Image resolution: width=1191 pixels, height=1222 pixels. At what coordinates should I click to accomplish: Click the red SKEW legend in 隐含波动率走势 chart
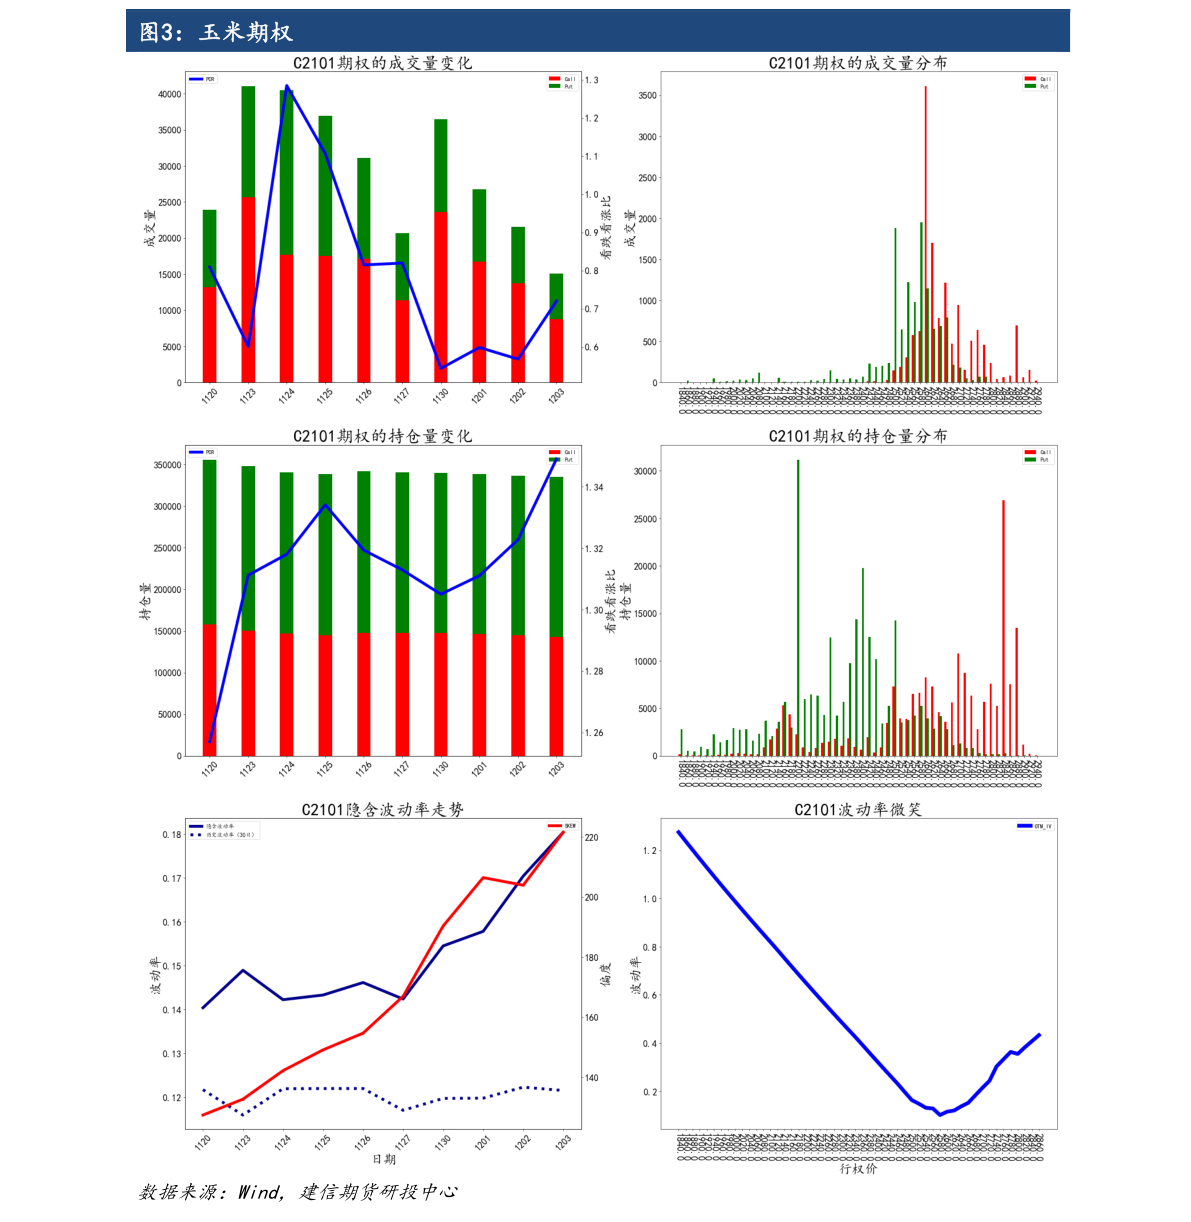[562, 826]
